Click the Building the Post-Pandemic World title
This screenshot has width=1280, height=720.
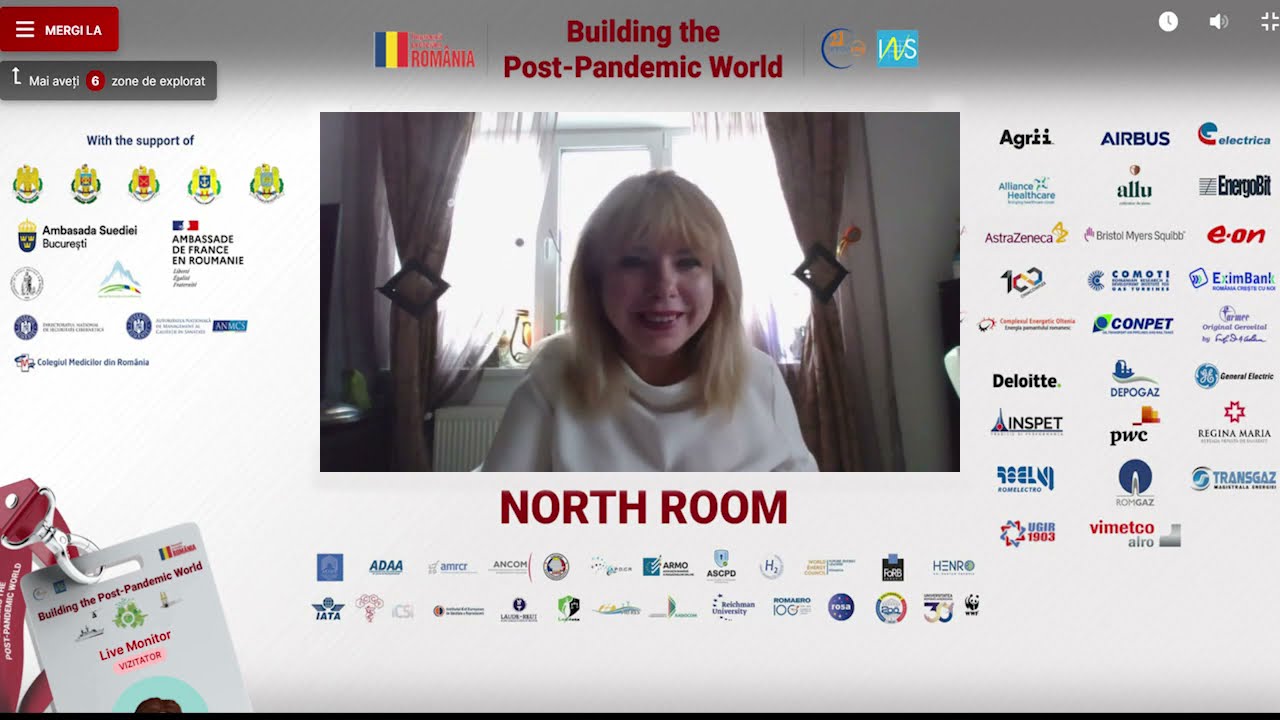tap(643, 49)
